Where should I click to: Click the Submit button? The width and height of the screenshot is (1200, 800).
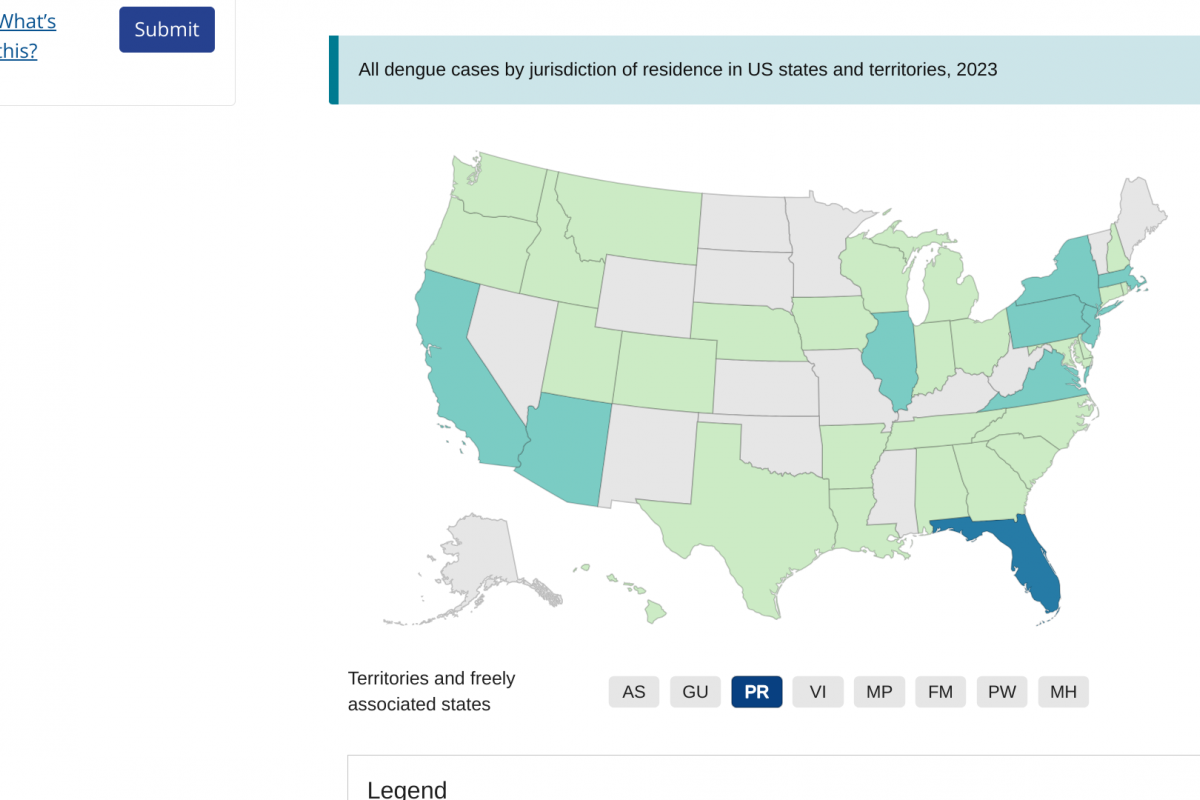pos(167,30)
